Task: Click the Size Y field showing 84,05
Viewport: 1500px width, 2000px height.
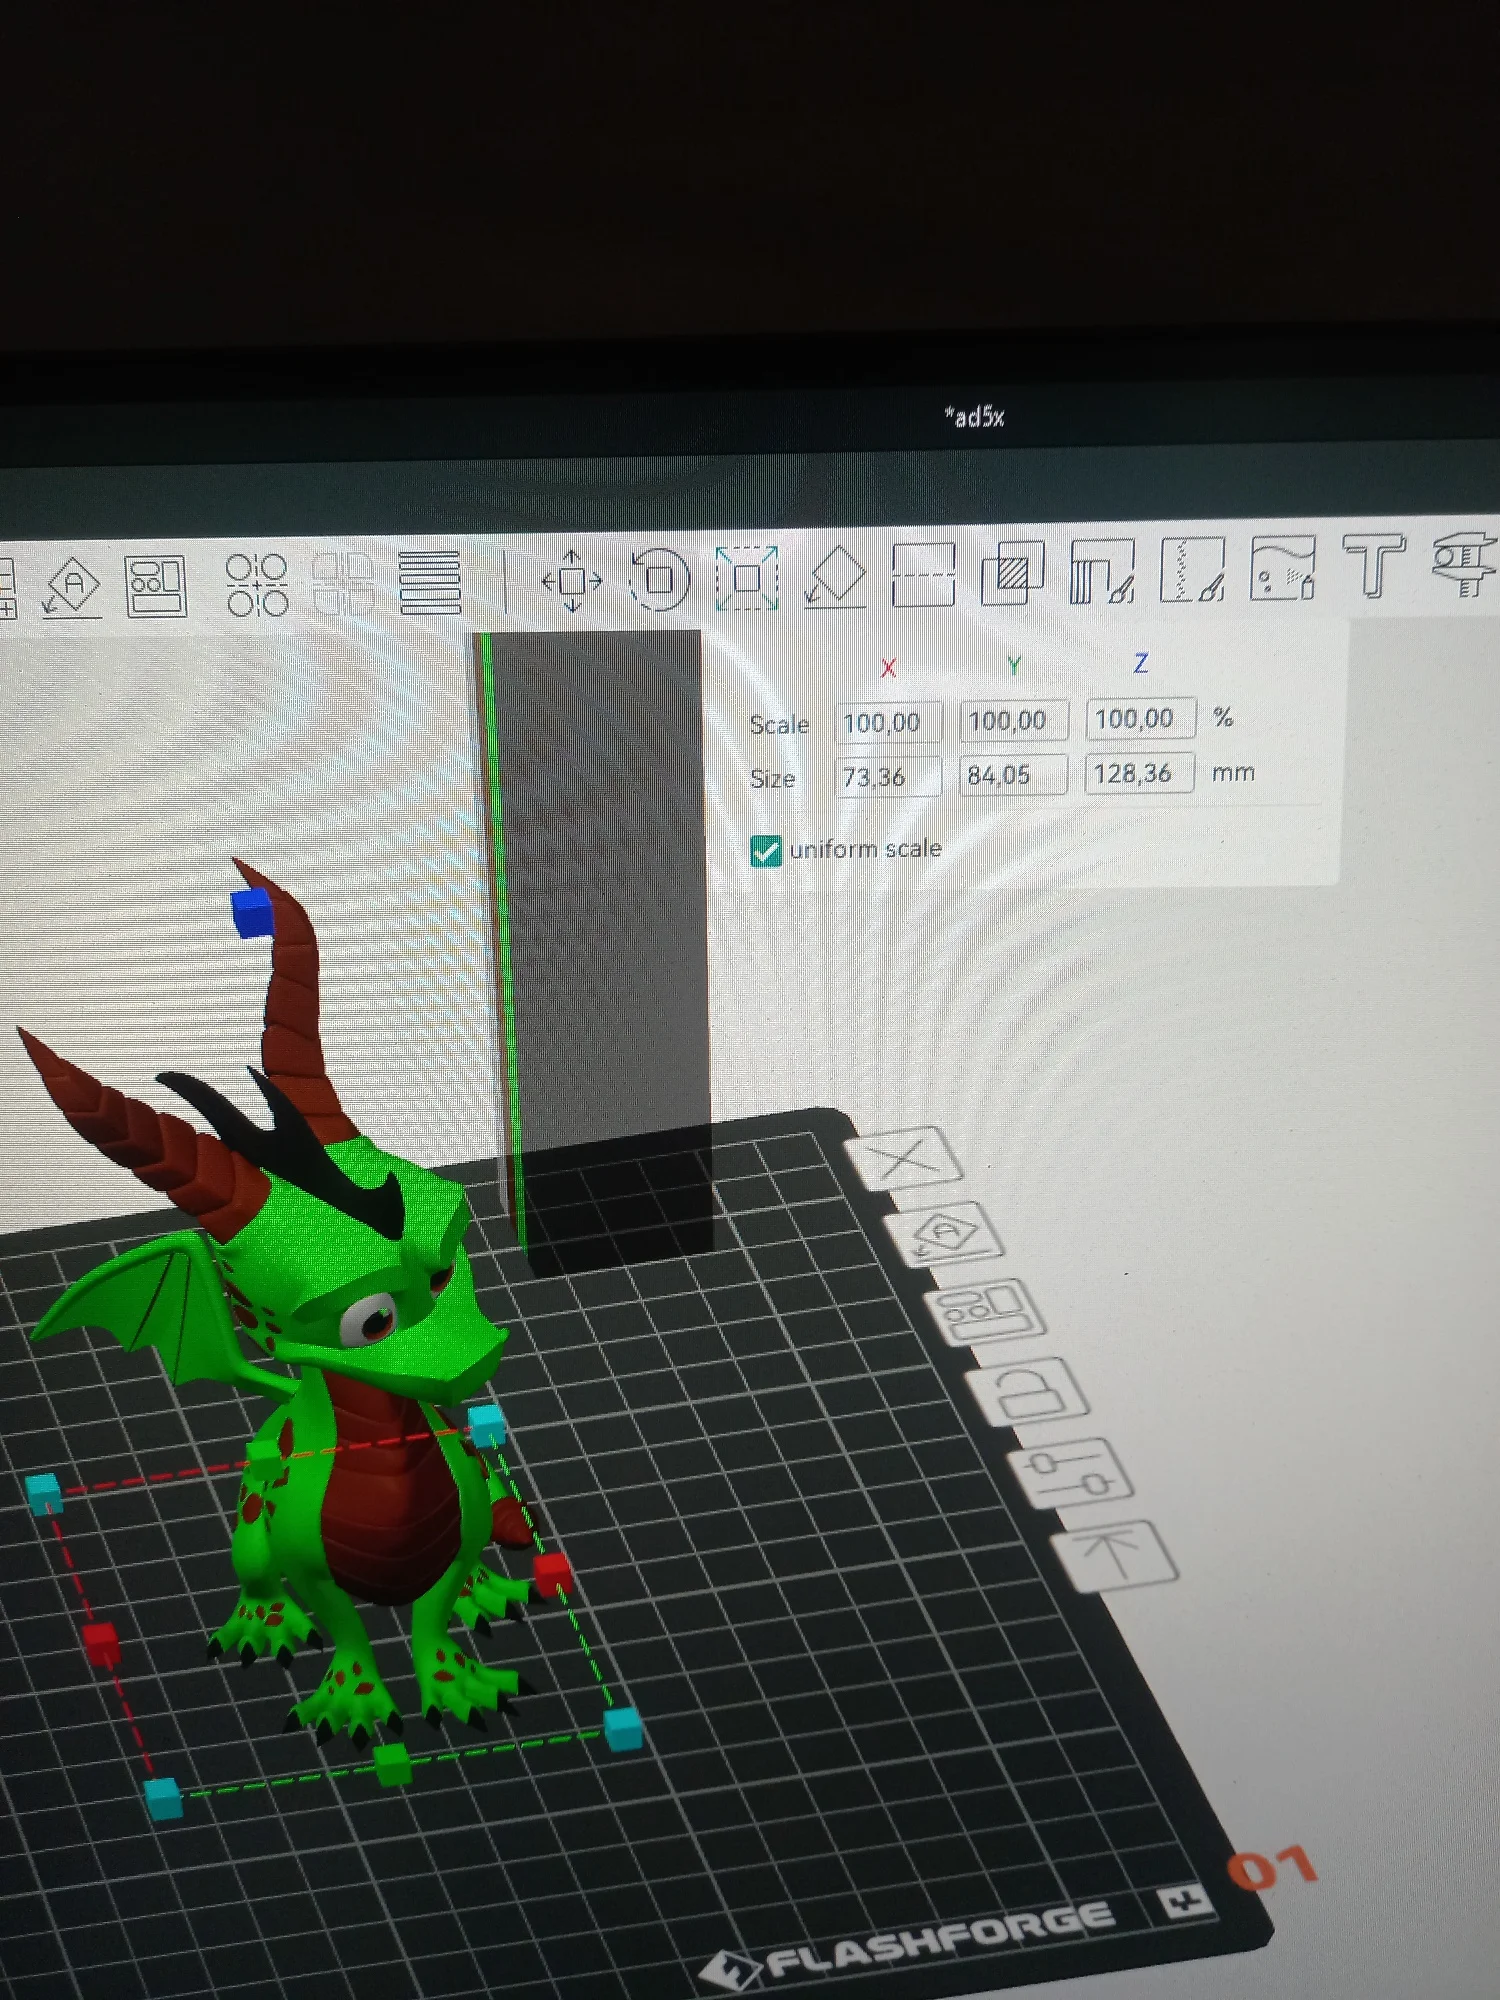Action: pyautogui.click(x=1014, y=775)
